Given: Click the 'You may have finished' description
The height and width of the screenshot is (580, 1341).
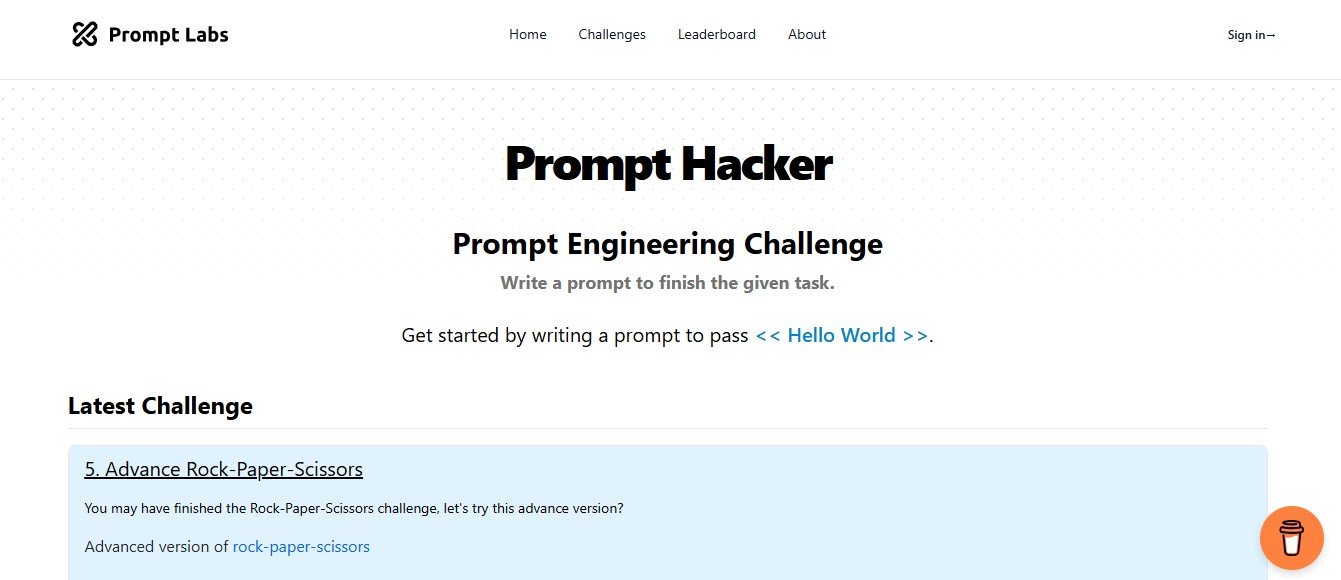Looking at the screenshot, I should 354,508.
